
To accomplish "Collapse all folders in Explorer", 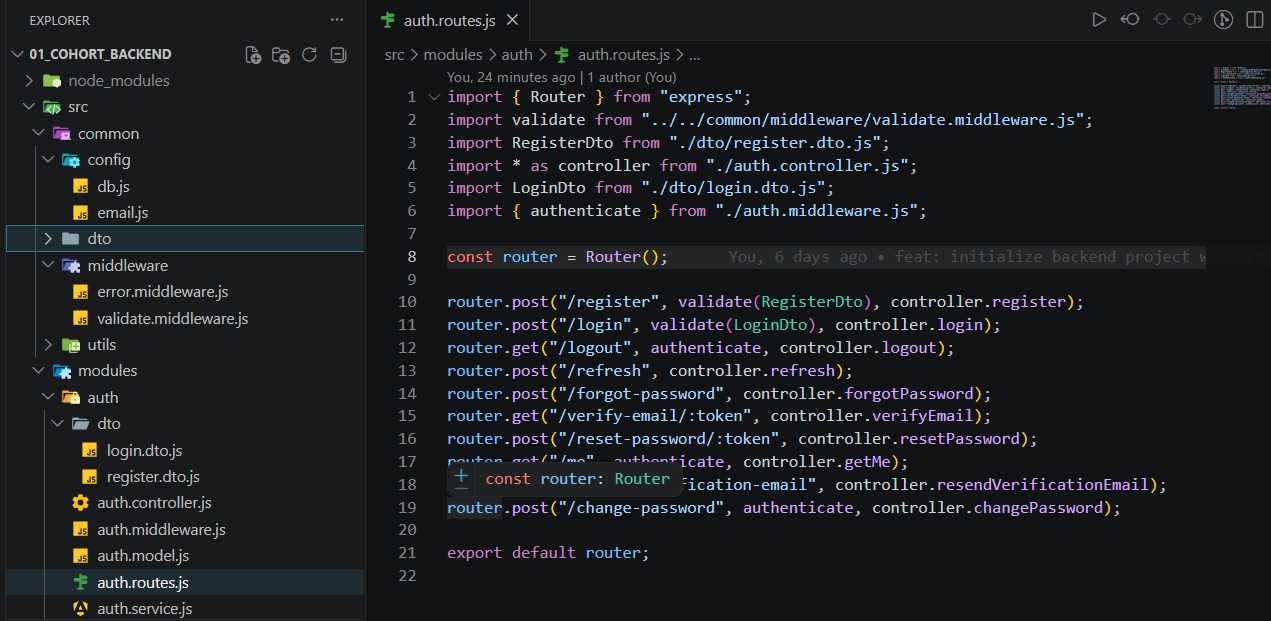I will [338, 55].
